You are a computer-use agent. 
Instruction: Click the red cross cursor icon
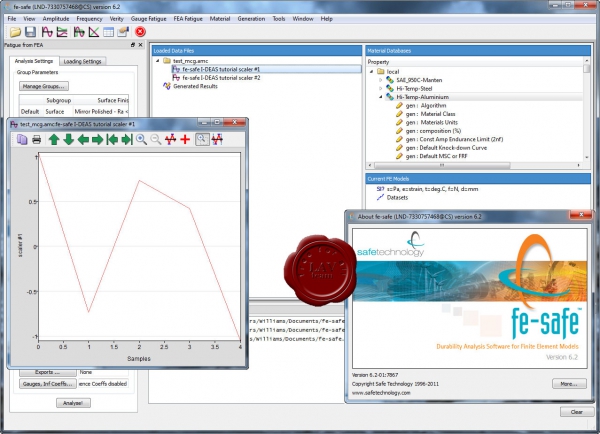click(x=185, y=139)
